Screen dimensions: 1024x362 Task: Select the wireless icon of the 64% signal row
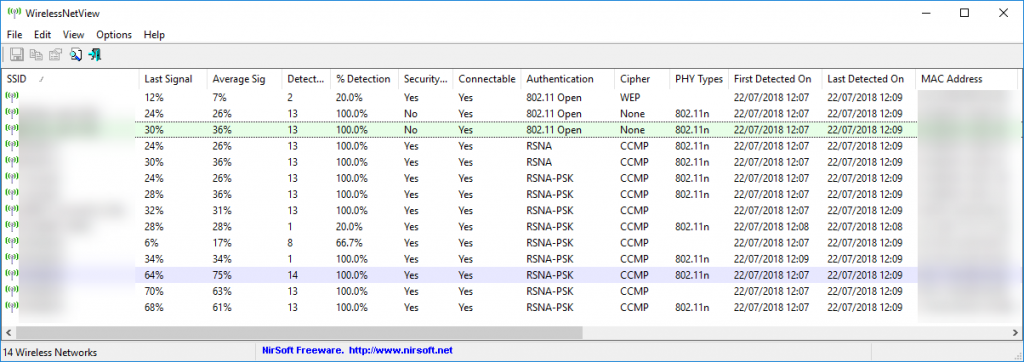(x=11, y=274)
